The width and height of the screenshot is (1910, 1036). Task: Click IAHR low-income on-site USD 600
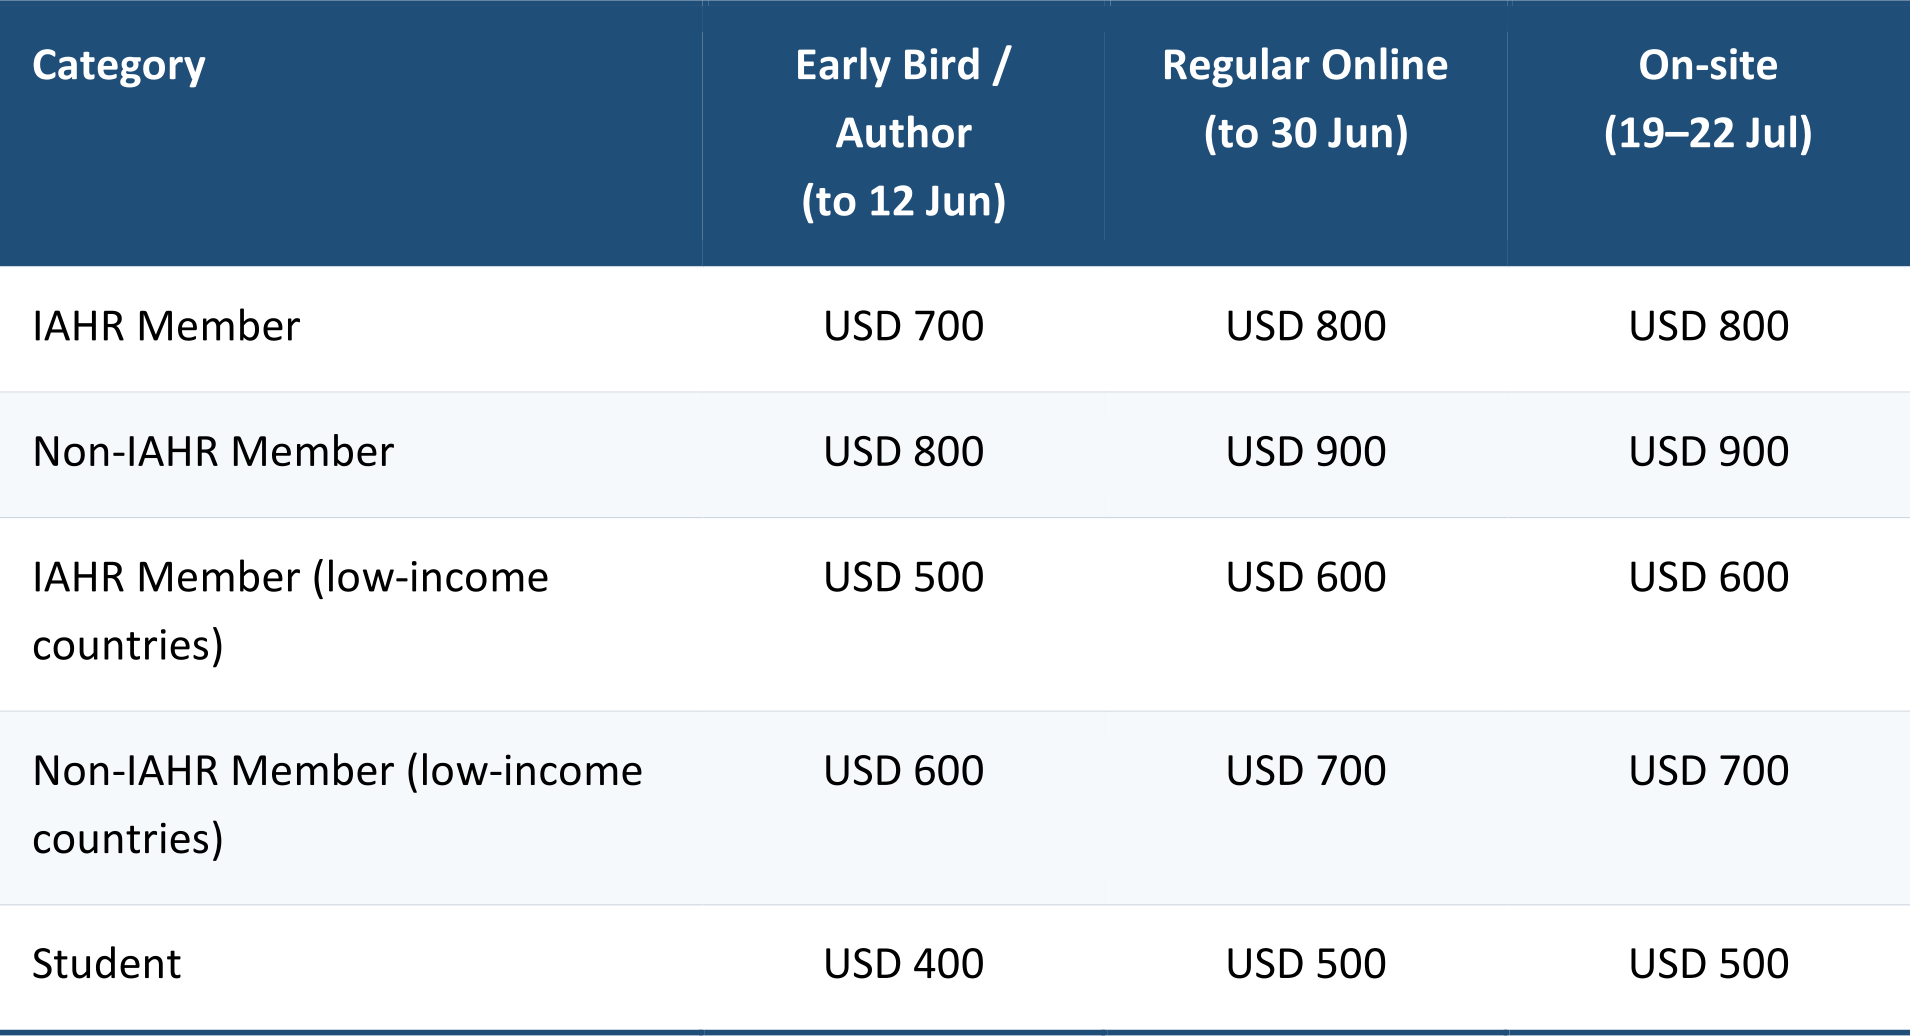1708,578
